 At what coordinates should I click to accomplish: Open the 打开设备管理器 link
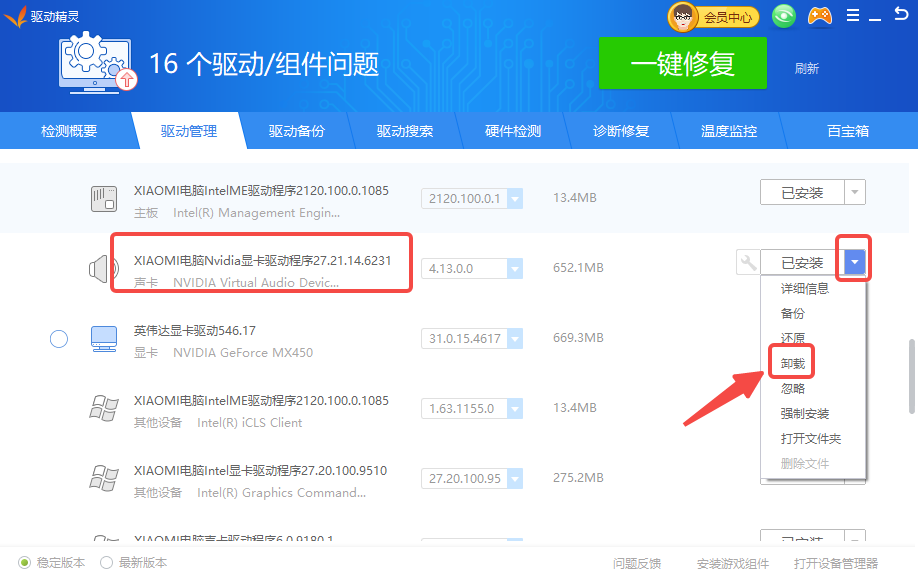(835, 563)
